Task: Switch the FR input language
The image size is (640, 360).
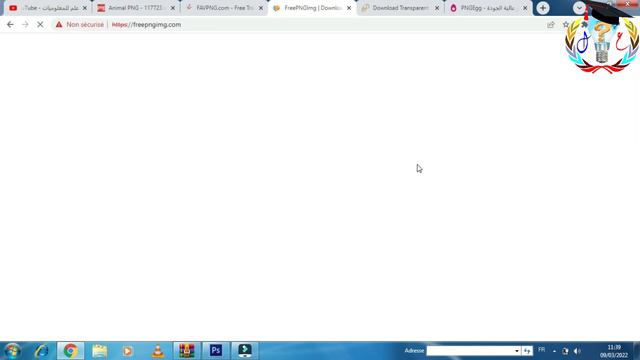Action: (542, 350)
